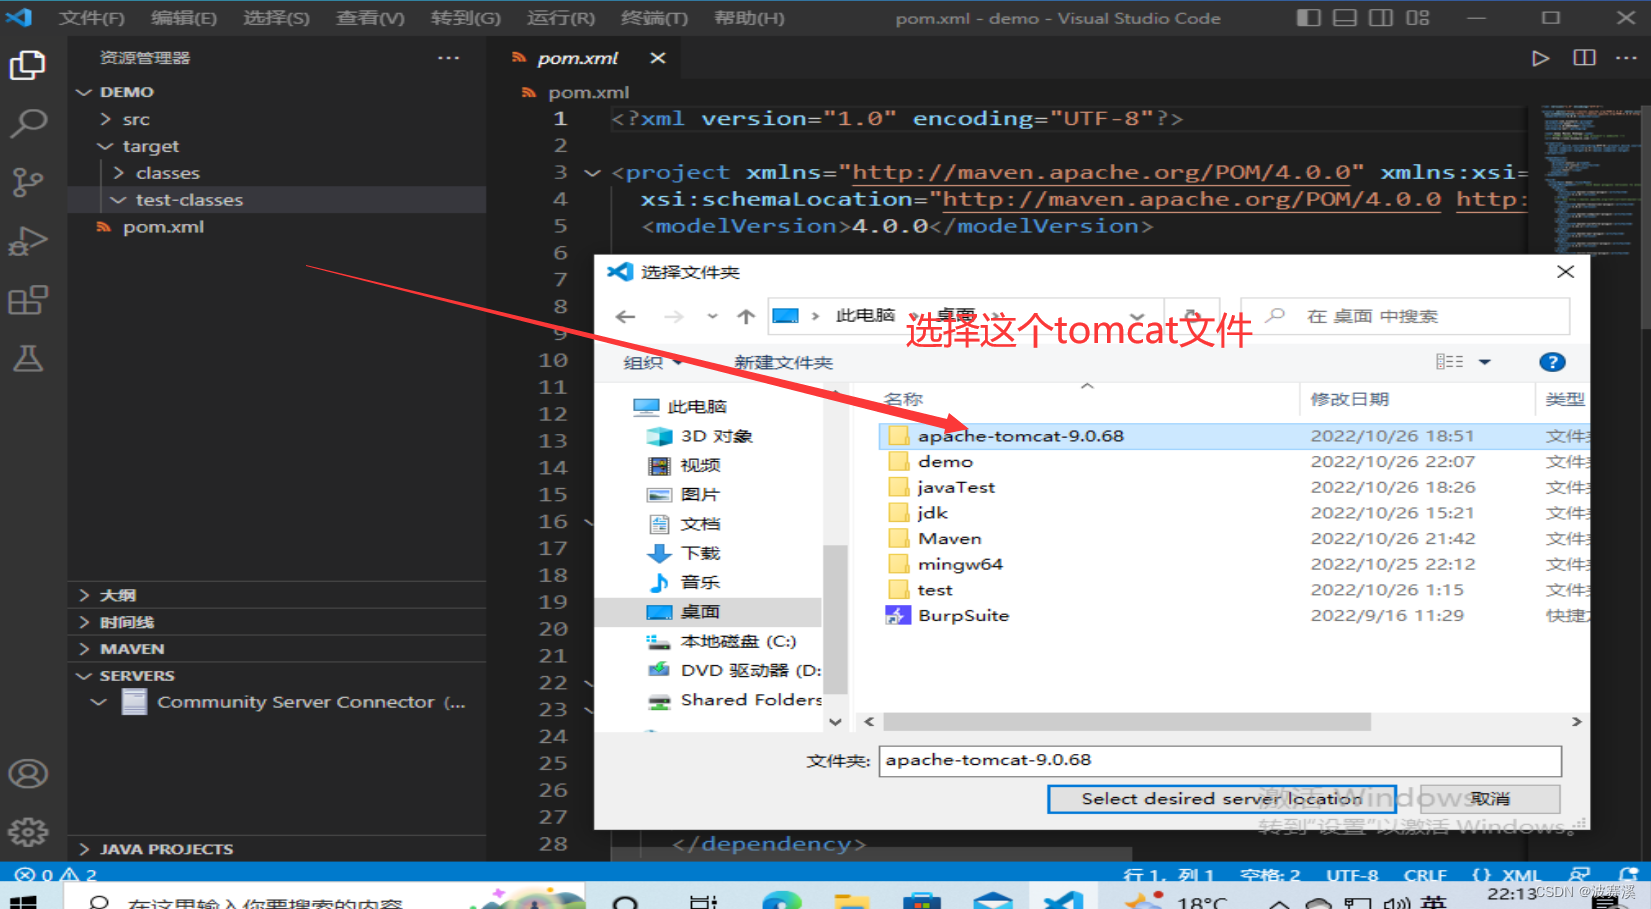This screenshot has width=1651, height=909.
Task: Open address bar history dropdown
Action: pyautogui.click(x=1136, y=316)
